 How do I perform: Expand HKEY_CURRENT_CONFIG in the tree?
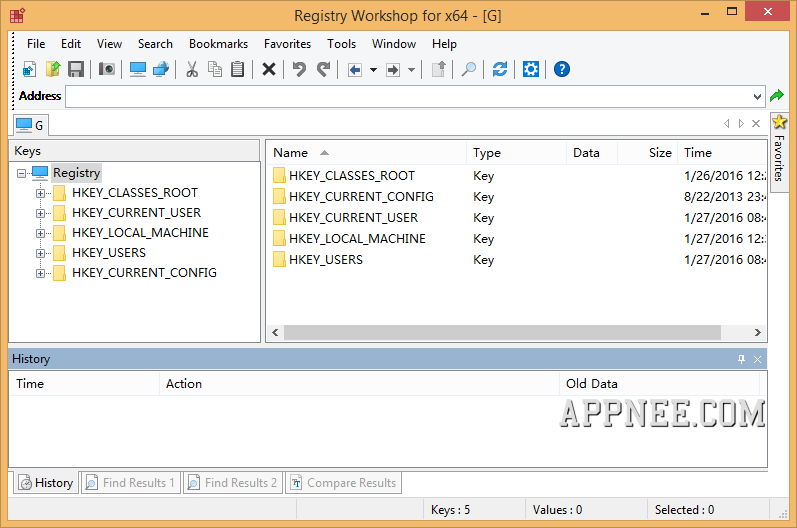click(x=40, y=273)
